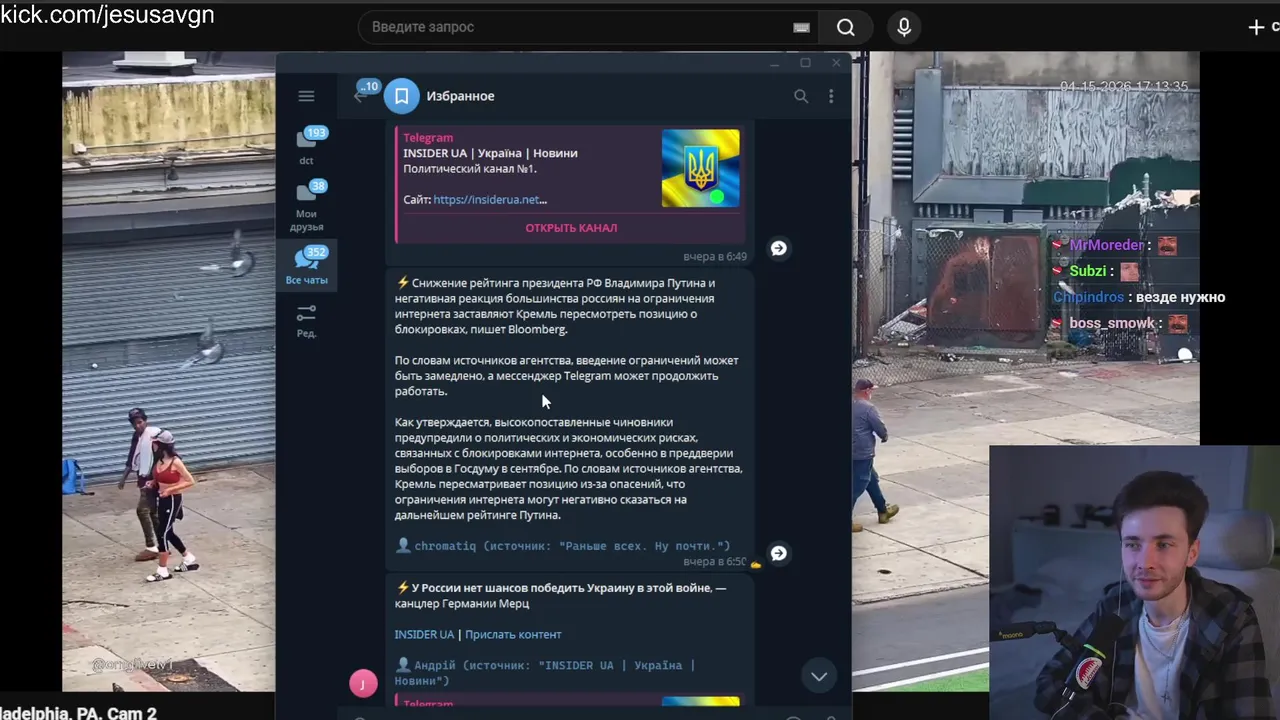
Task: Go back using the arrow beside Избранное
Action: click(360, 96)
